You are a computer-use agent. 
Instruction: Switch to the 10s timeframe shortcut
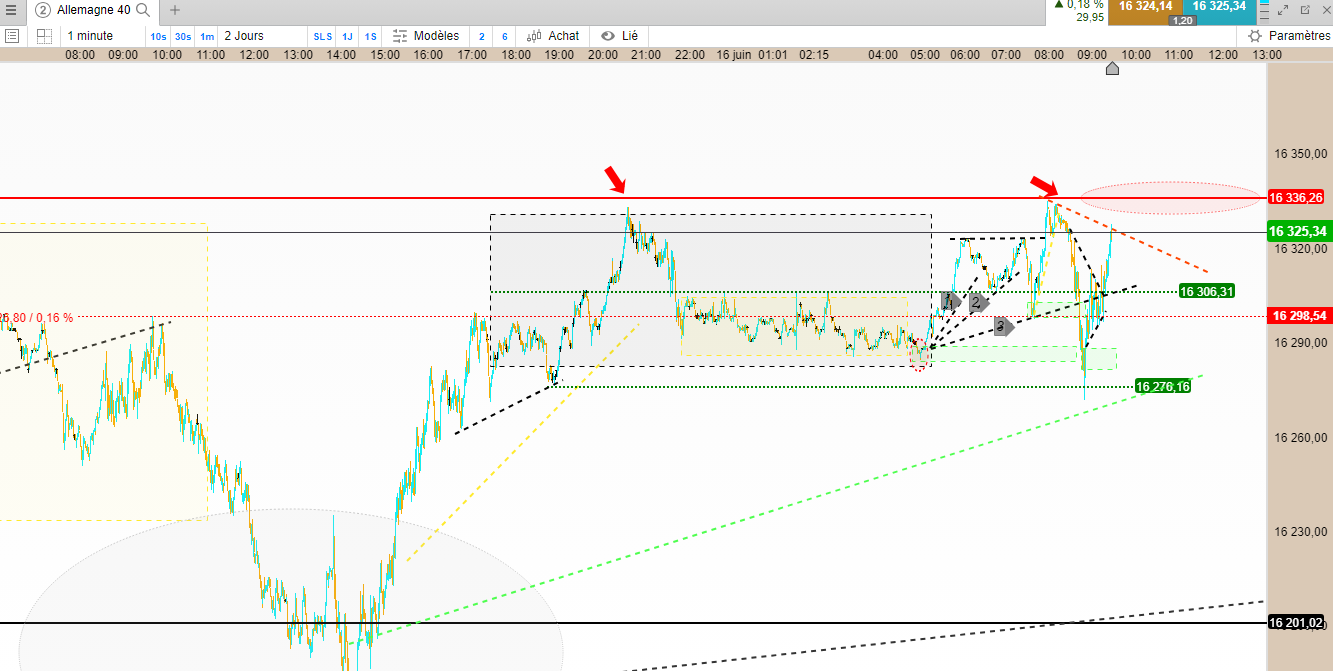coord(158,36)
